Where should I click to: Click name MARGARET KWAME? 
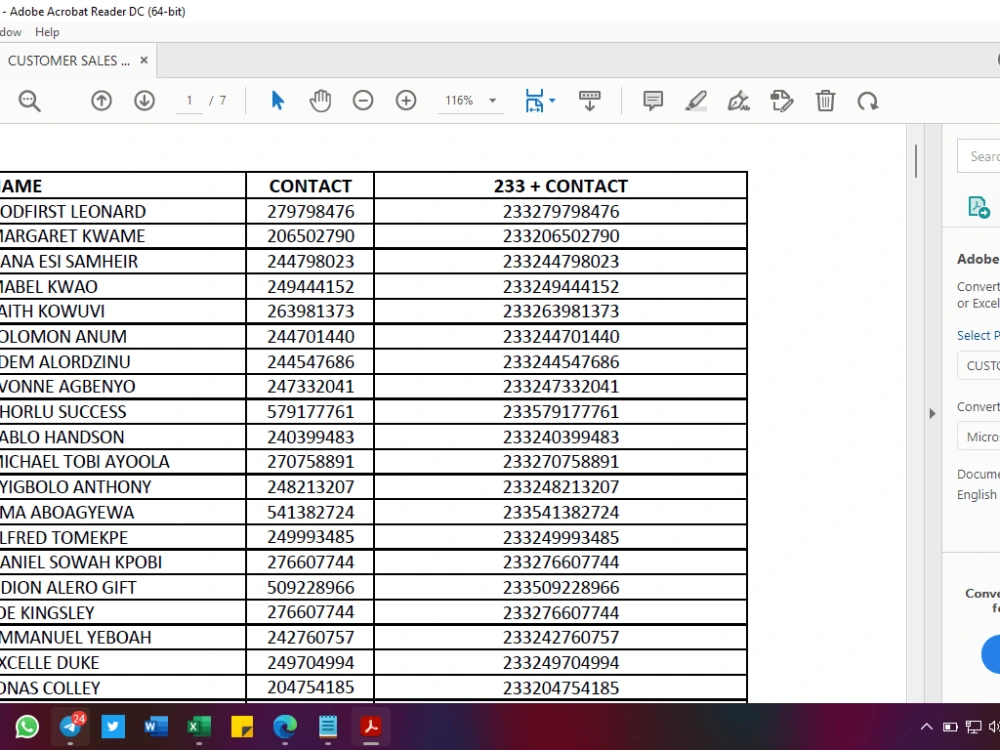coord(72,236)
